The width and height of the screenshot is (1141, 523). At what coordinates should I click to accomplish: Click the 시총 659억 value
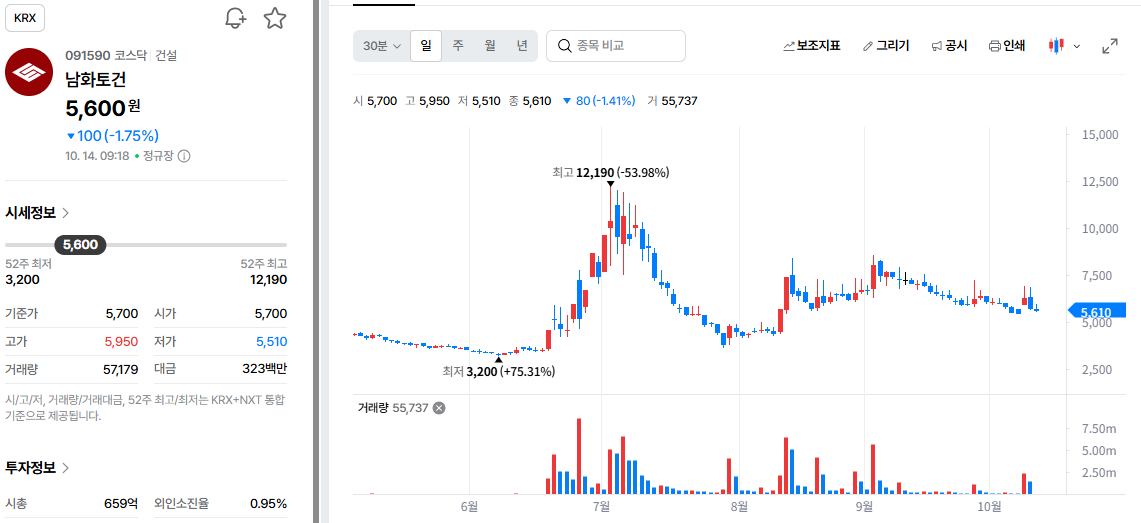pyautogui.click(x=121, y=503)
